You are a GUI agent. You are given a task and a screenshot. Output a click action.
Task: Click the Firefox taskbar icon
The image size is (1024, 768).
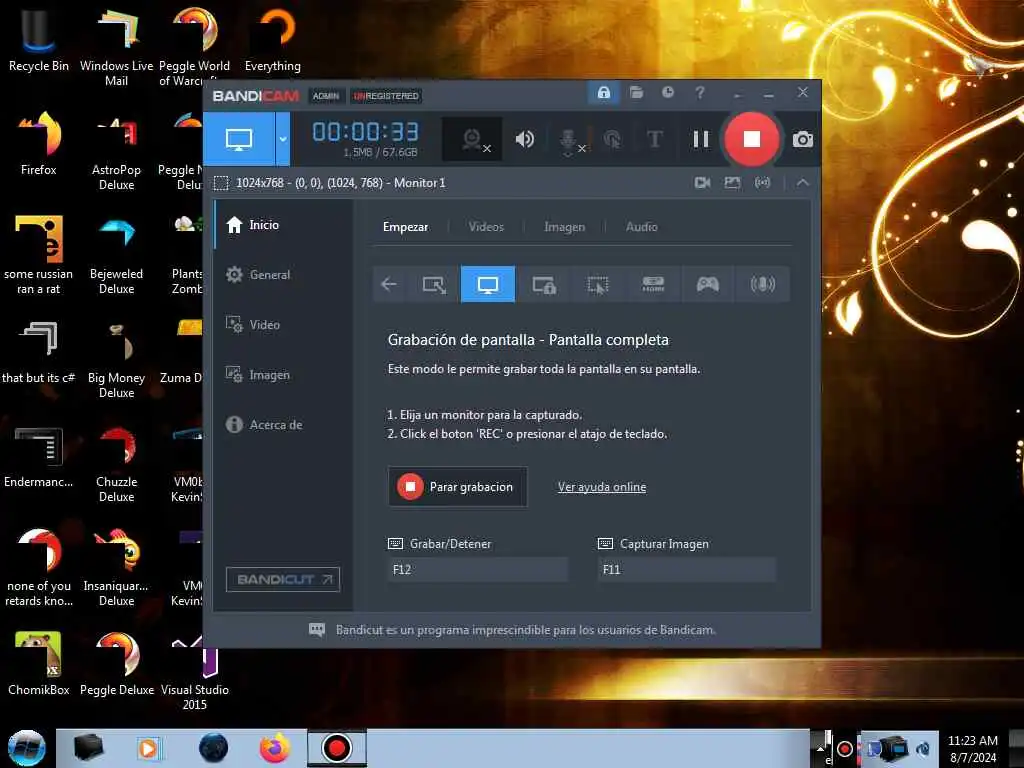click(x=275, y=748)
